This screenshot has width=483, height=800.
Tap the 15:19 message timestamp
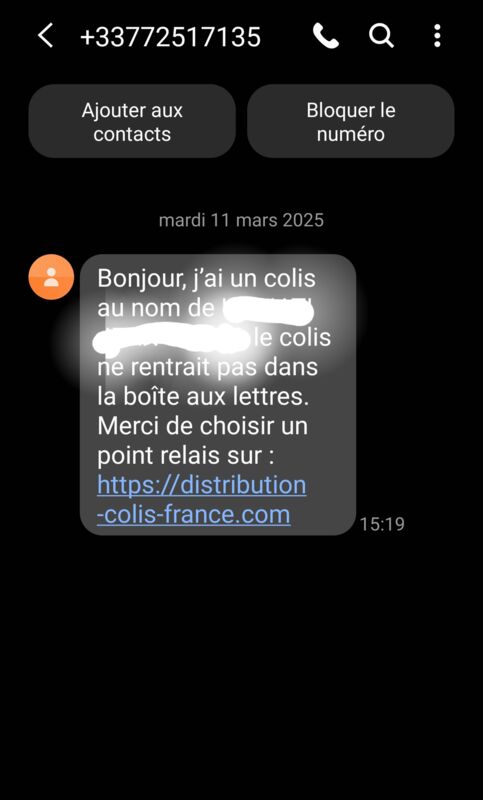382,524
